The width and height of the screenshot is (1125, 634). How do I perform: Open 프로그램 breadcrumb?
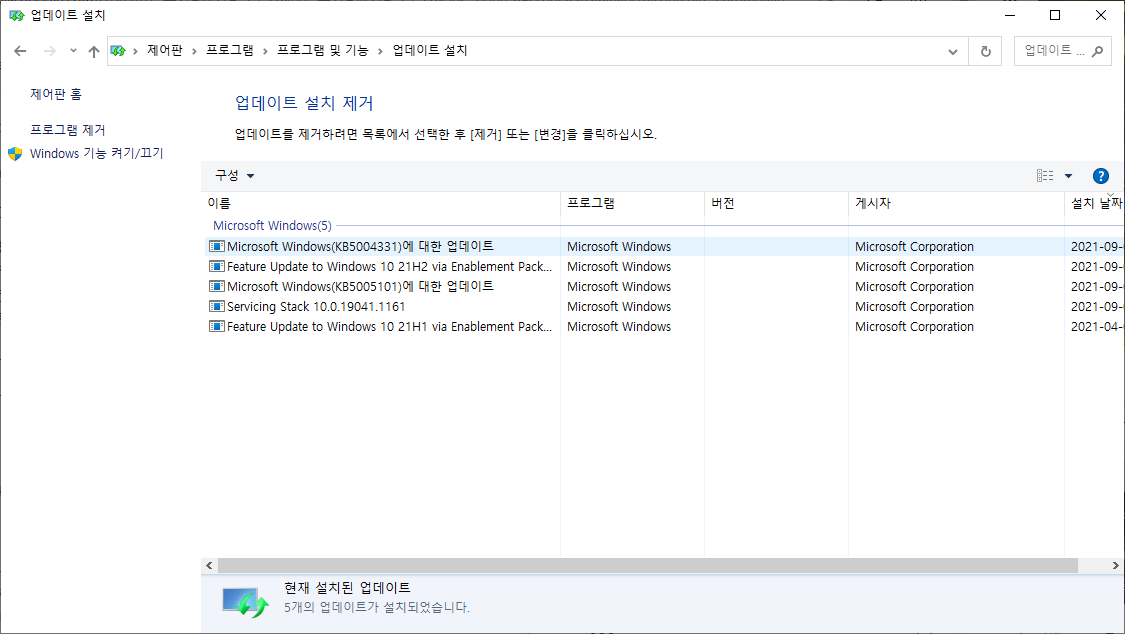(x=230, y=50)
